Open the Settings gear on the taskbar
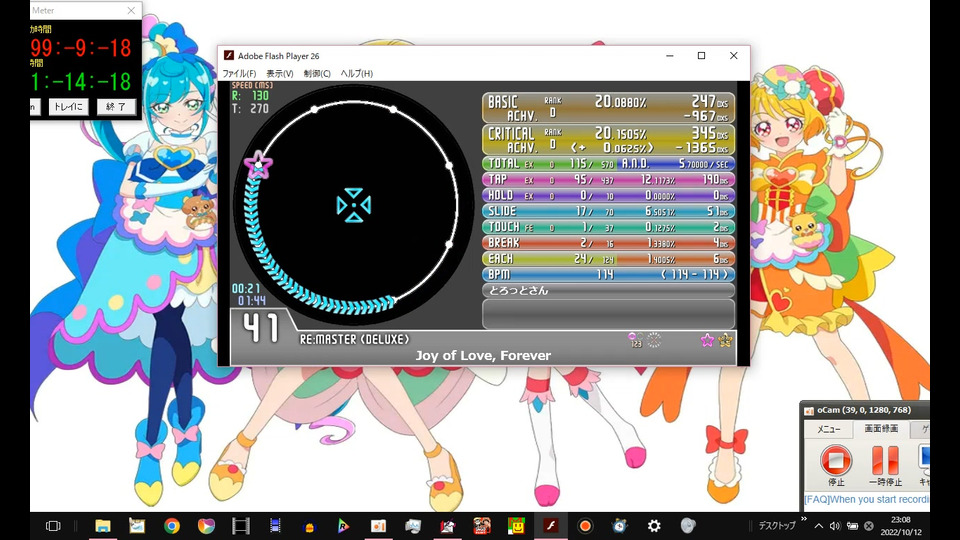 coord(654,526)
